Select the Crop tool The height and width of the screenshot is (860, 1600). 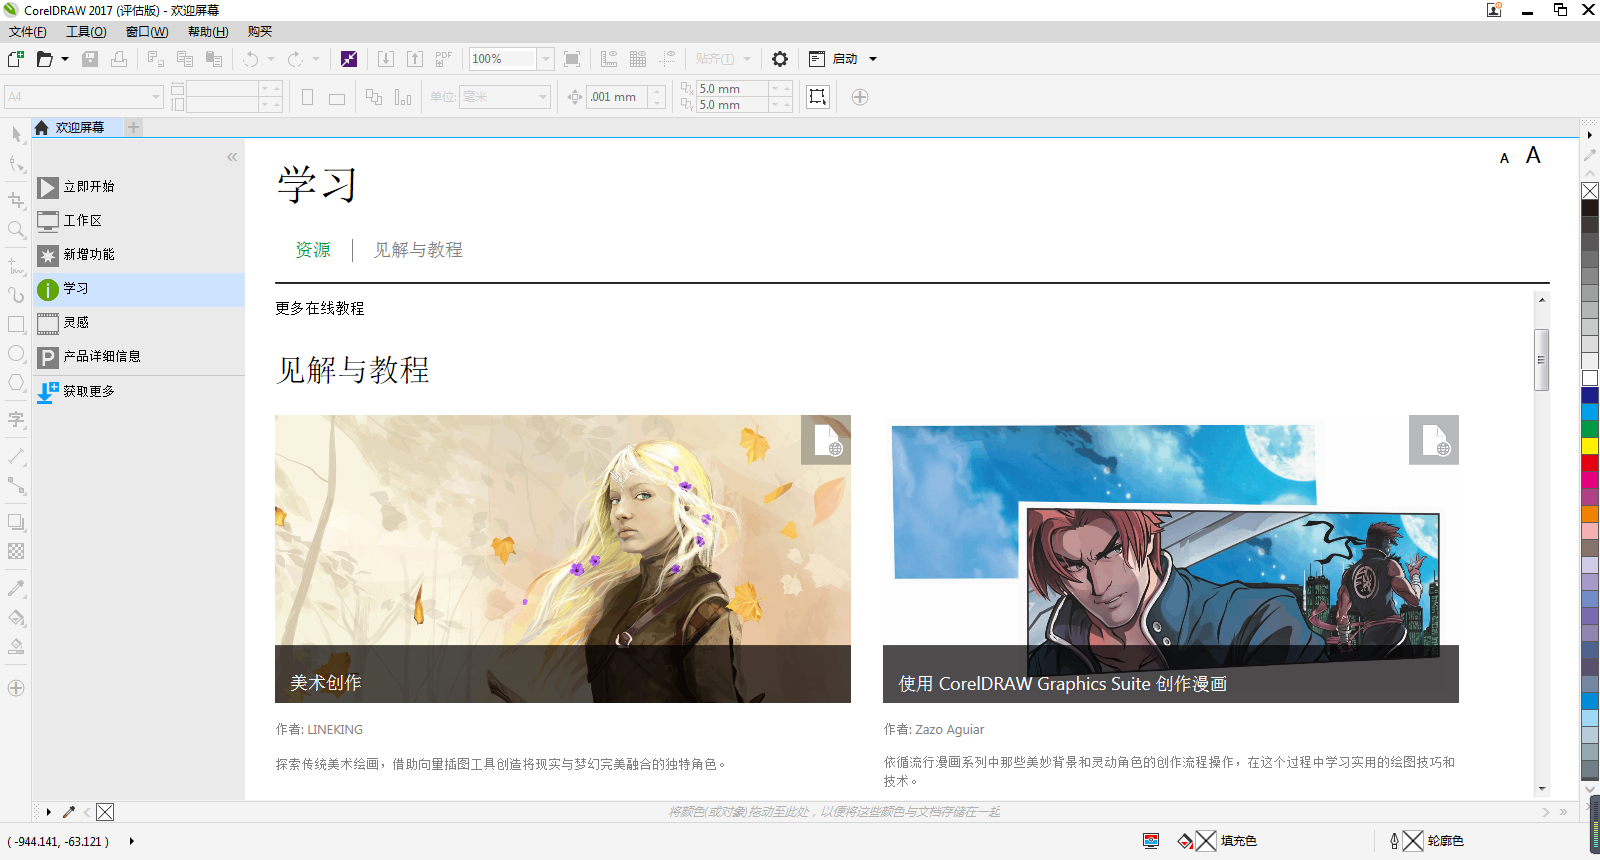coord(16,199)
